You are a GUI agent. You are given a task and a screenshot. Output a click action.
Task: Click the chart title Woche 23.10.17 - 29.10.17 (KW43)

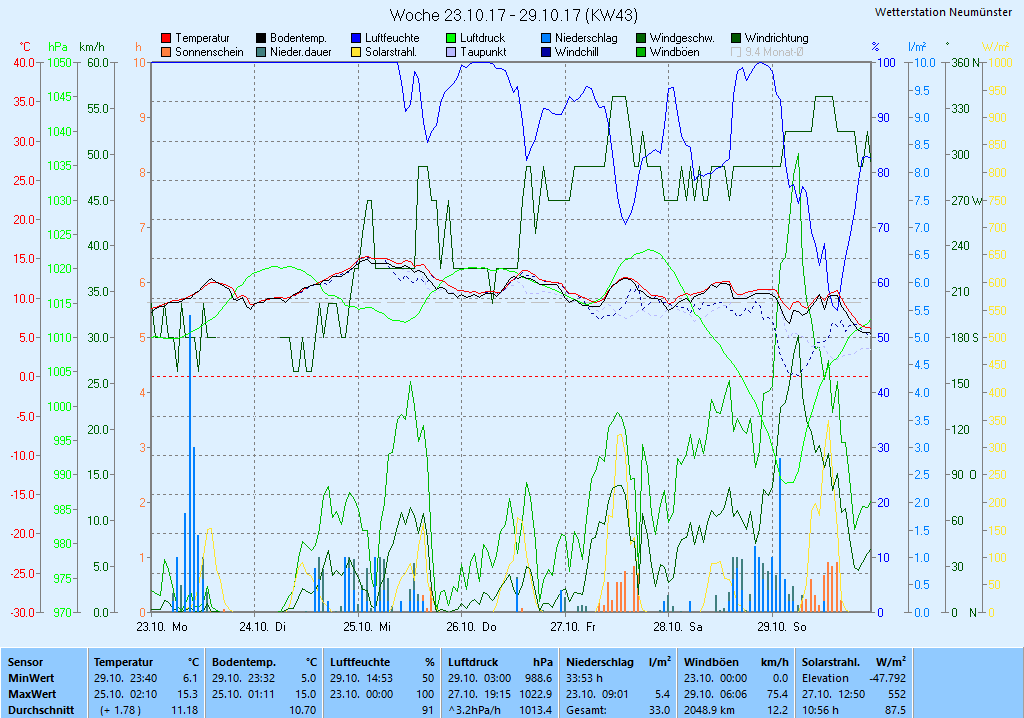(x=514, y=15)
